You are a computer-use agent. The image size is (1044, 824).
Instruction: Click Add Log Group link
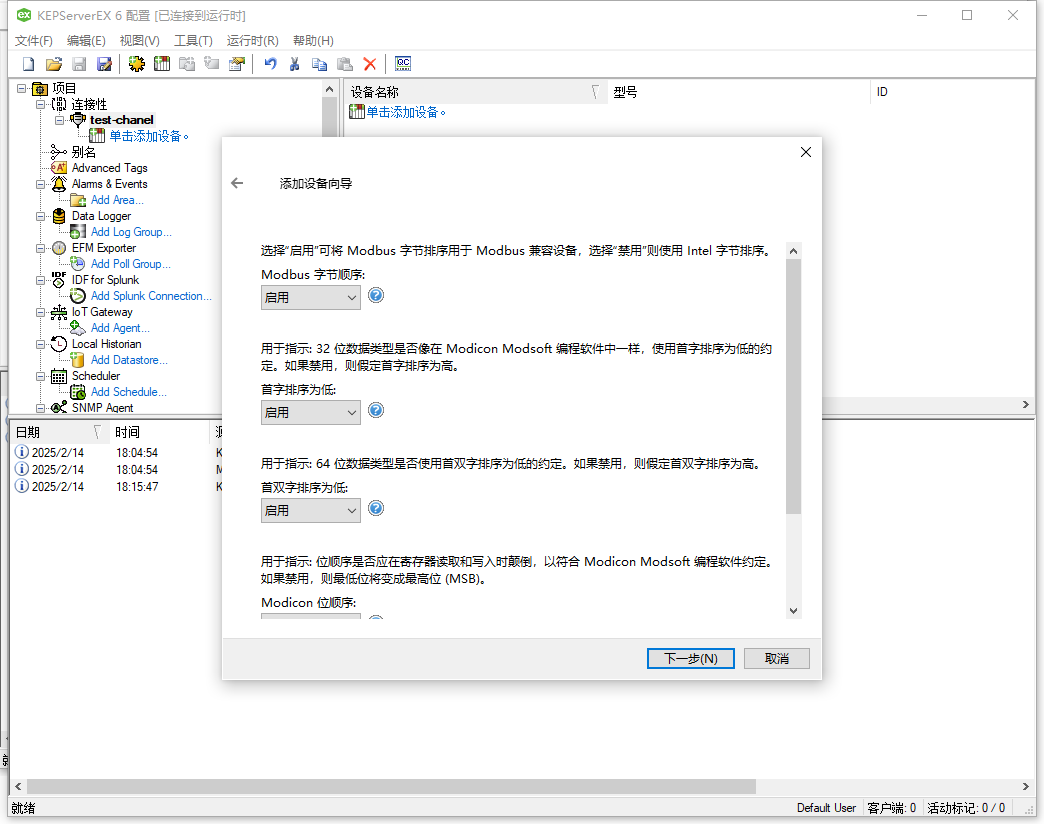tap(131, 232)
